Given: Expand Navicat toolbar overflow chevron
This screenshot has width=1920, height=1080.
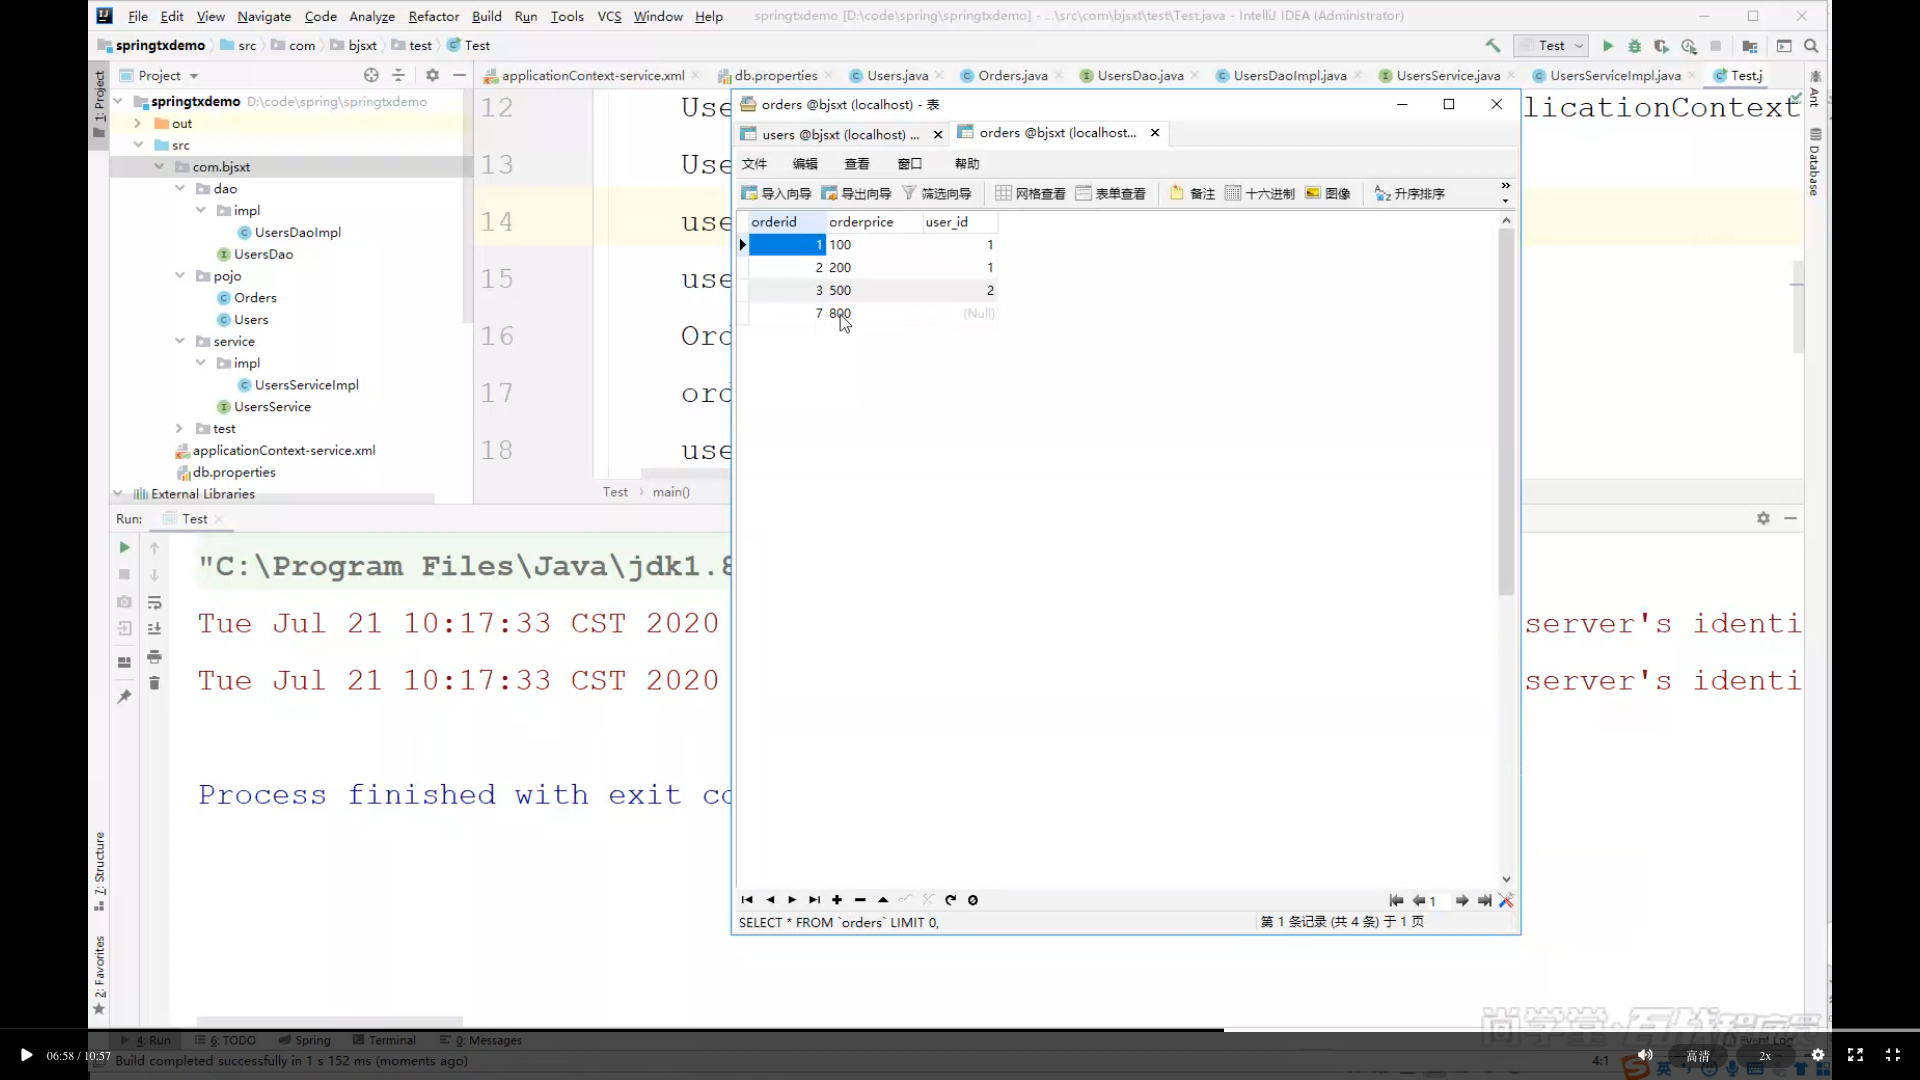Looking at the screenshot, I should [x=1505, y=186].
